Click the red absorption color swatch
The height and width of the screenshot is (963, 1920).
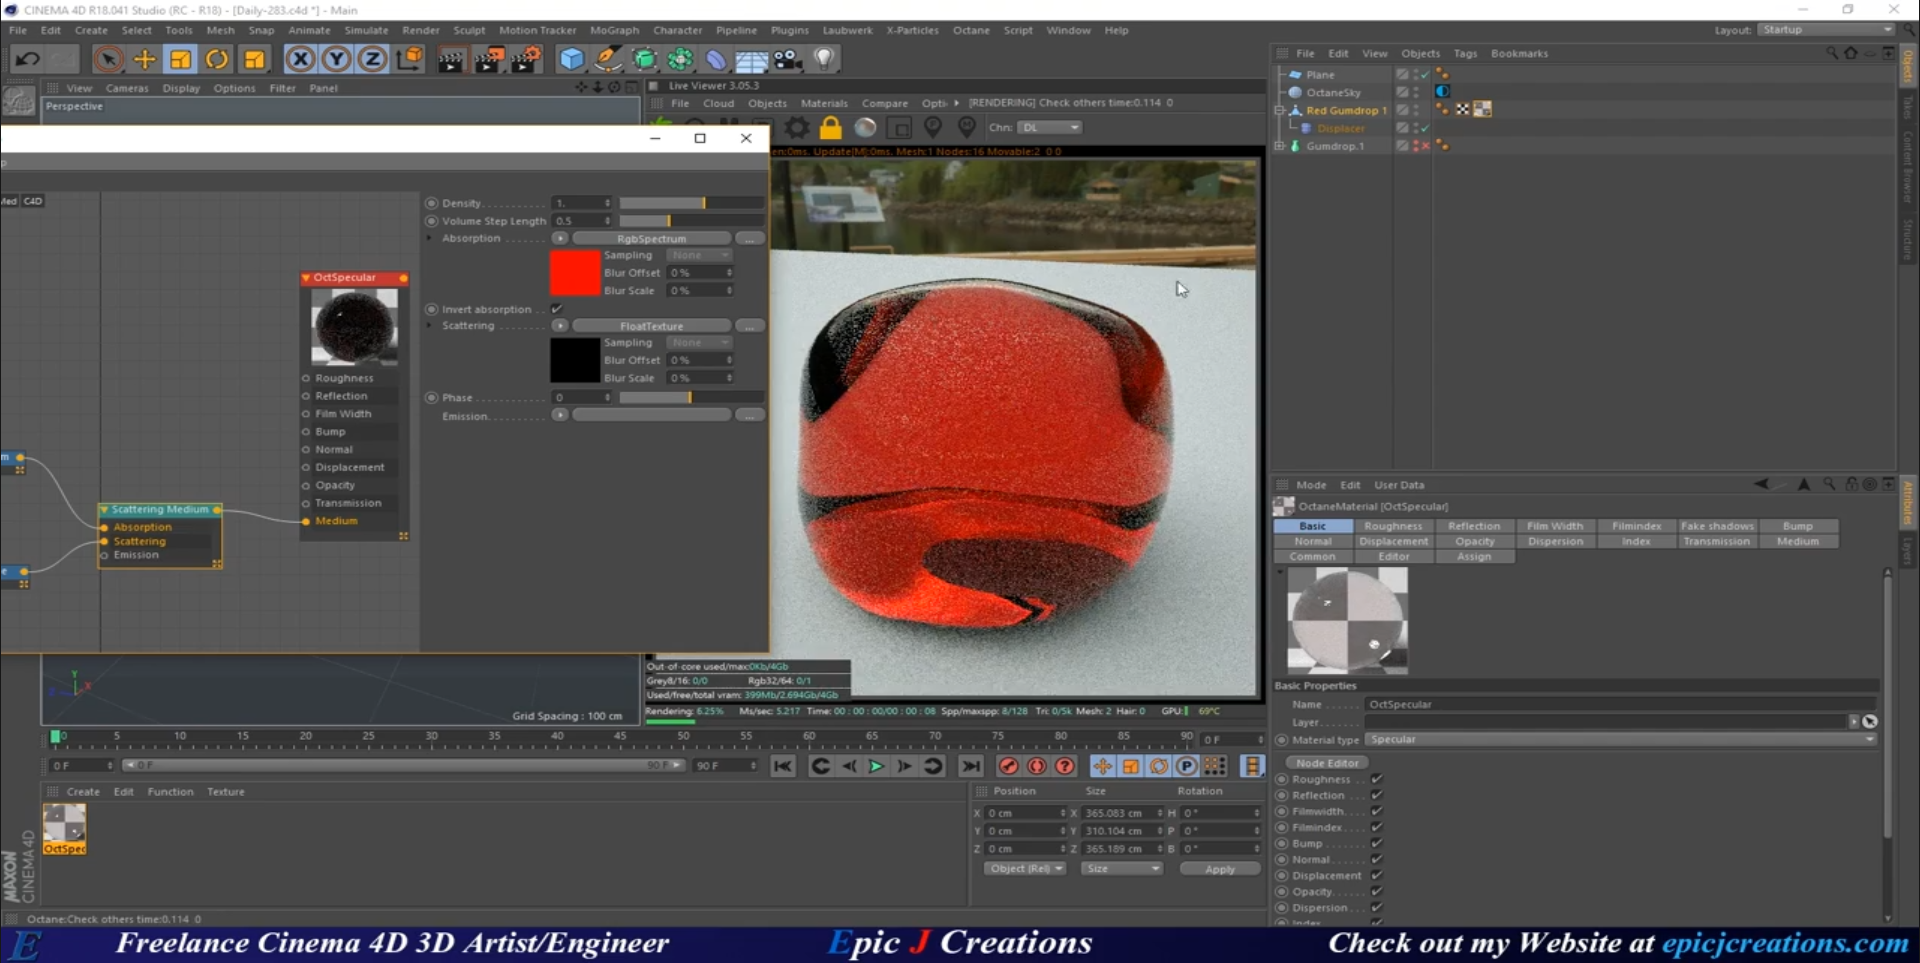pyautogui.click(x=575, y=273)
